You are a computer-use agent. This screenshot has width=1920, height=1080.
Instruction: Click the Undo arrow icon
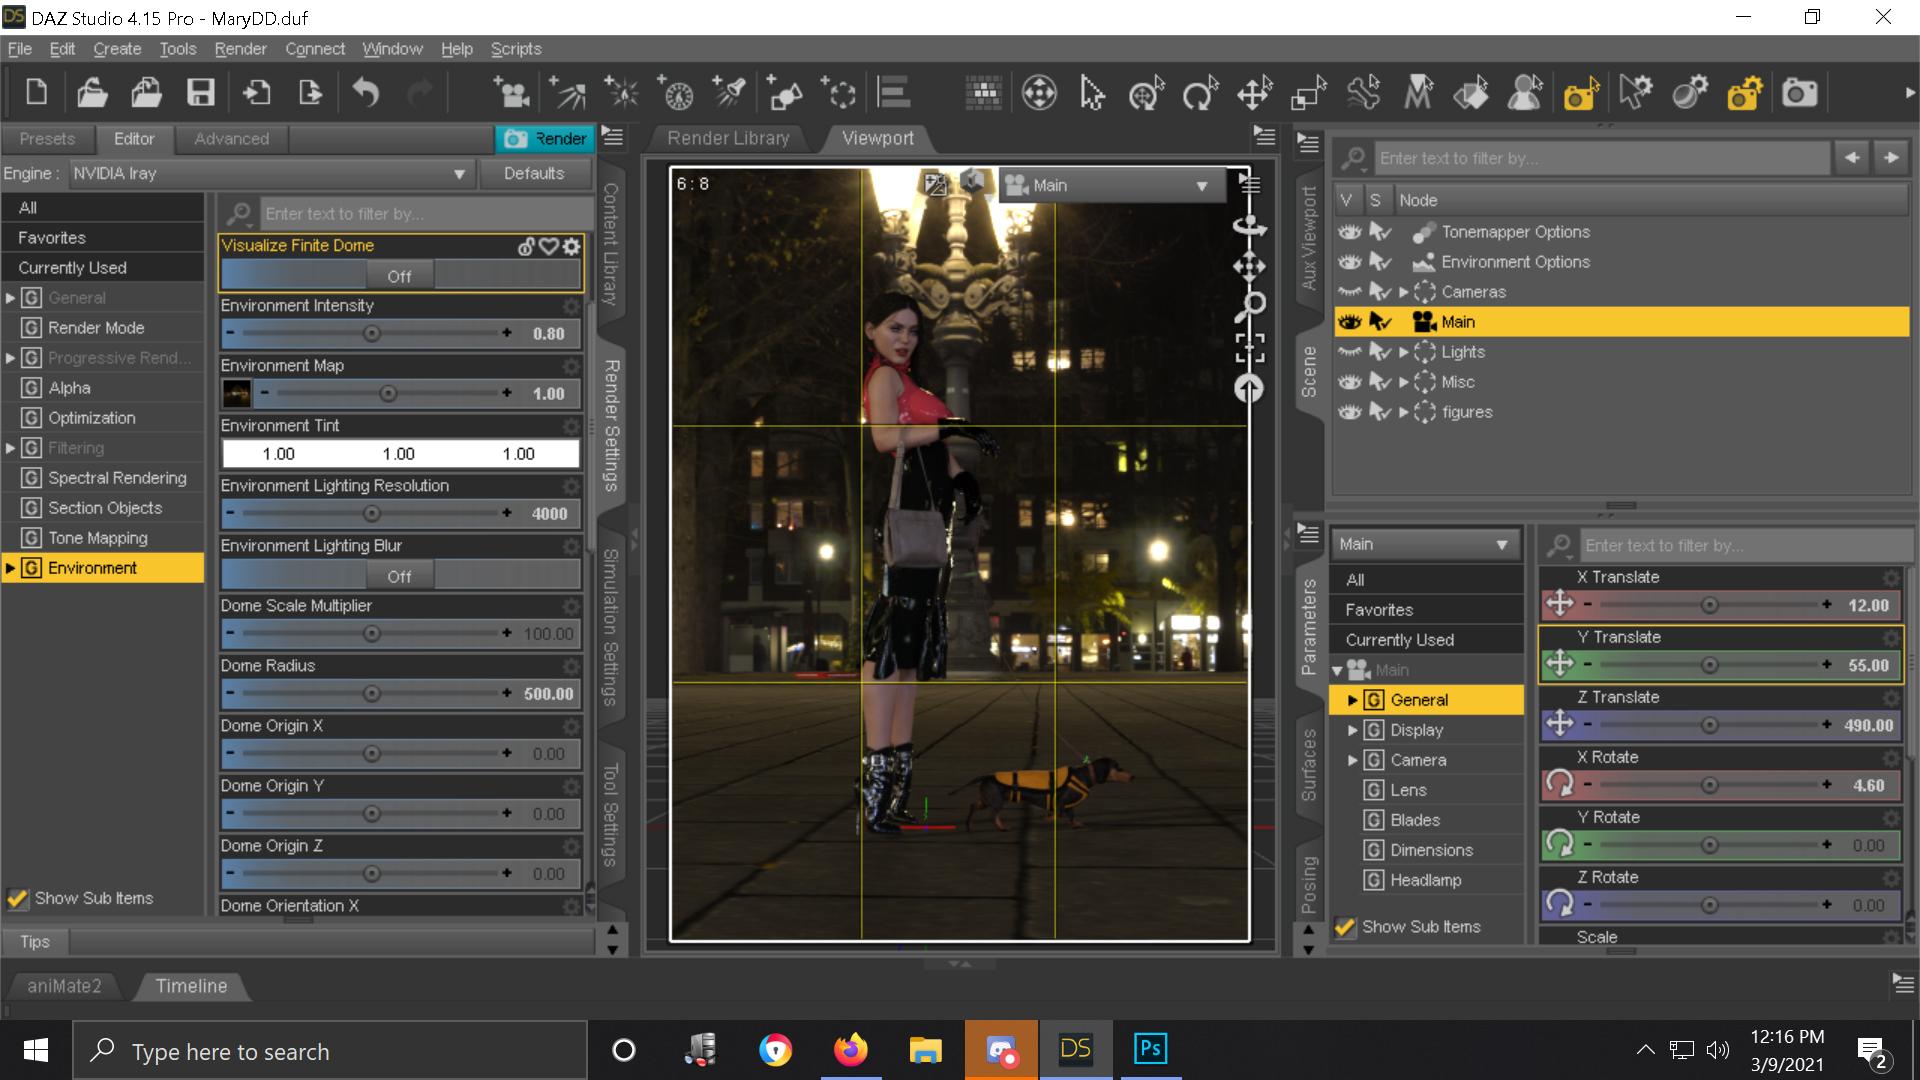(x=366, y=94)
